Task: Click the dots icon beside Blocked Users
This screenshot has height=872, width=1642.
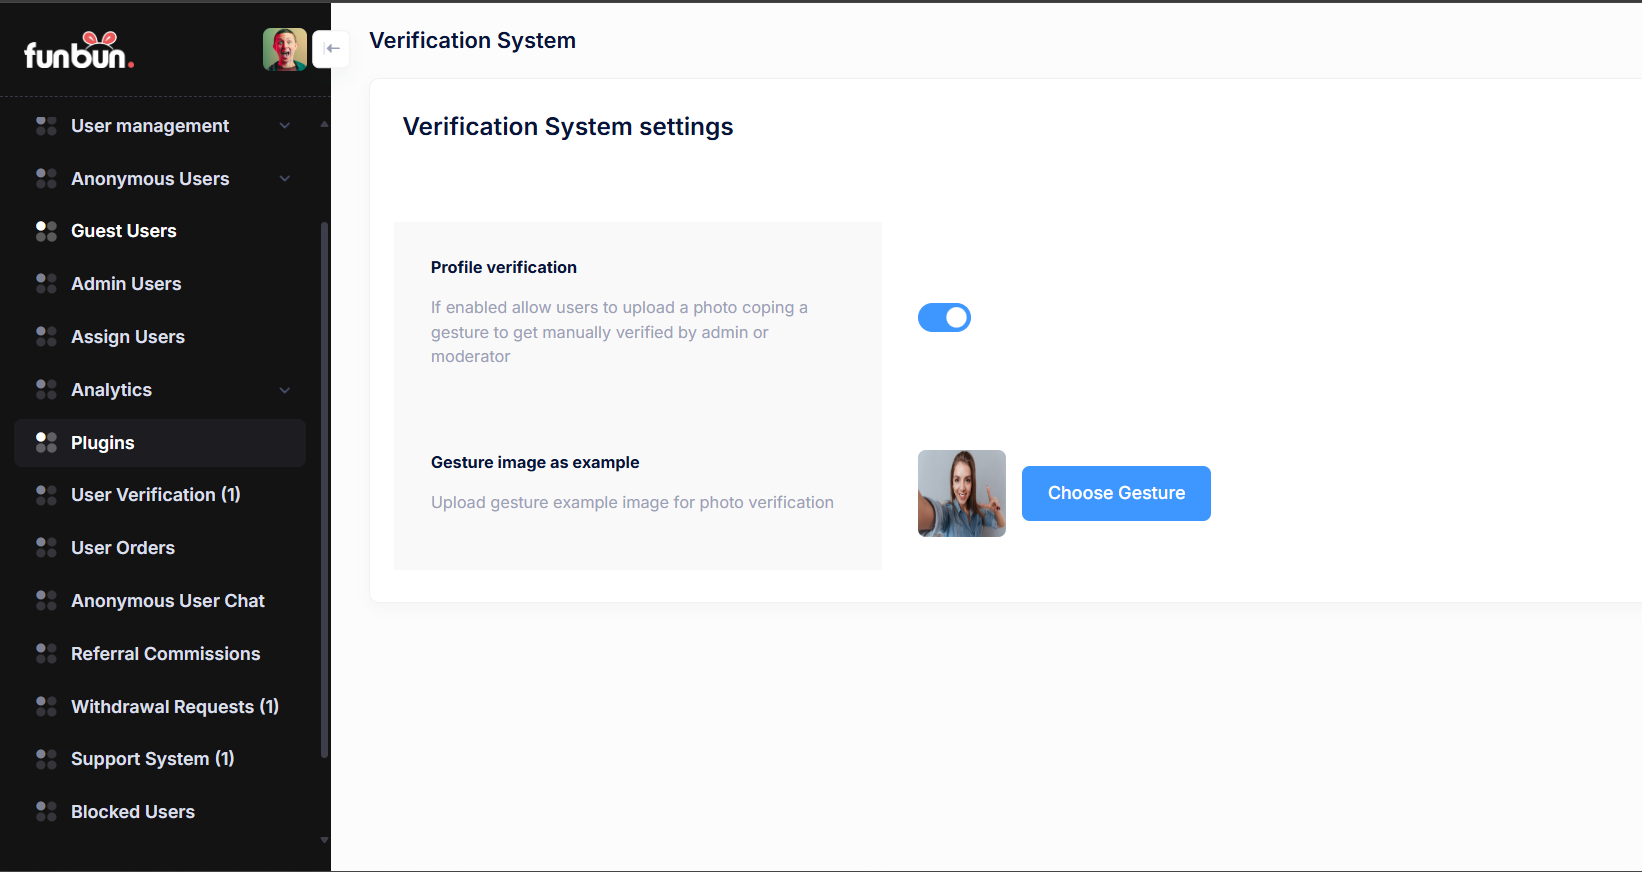Action: 46,812
